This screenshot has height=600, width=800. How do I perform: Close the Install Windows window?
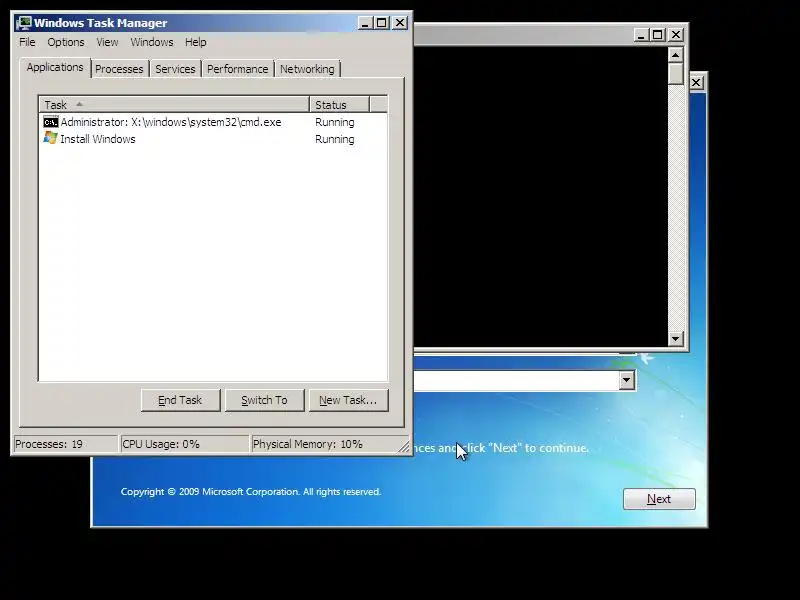pos(696,83)
